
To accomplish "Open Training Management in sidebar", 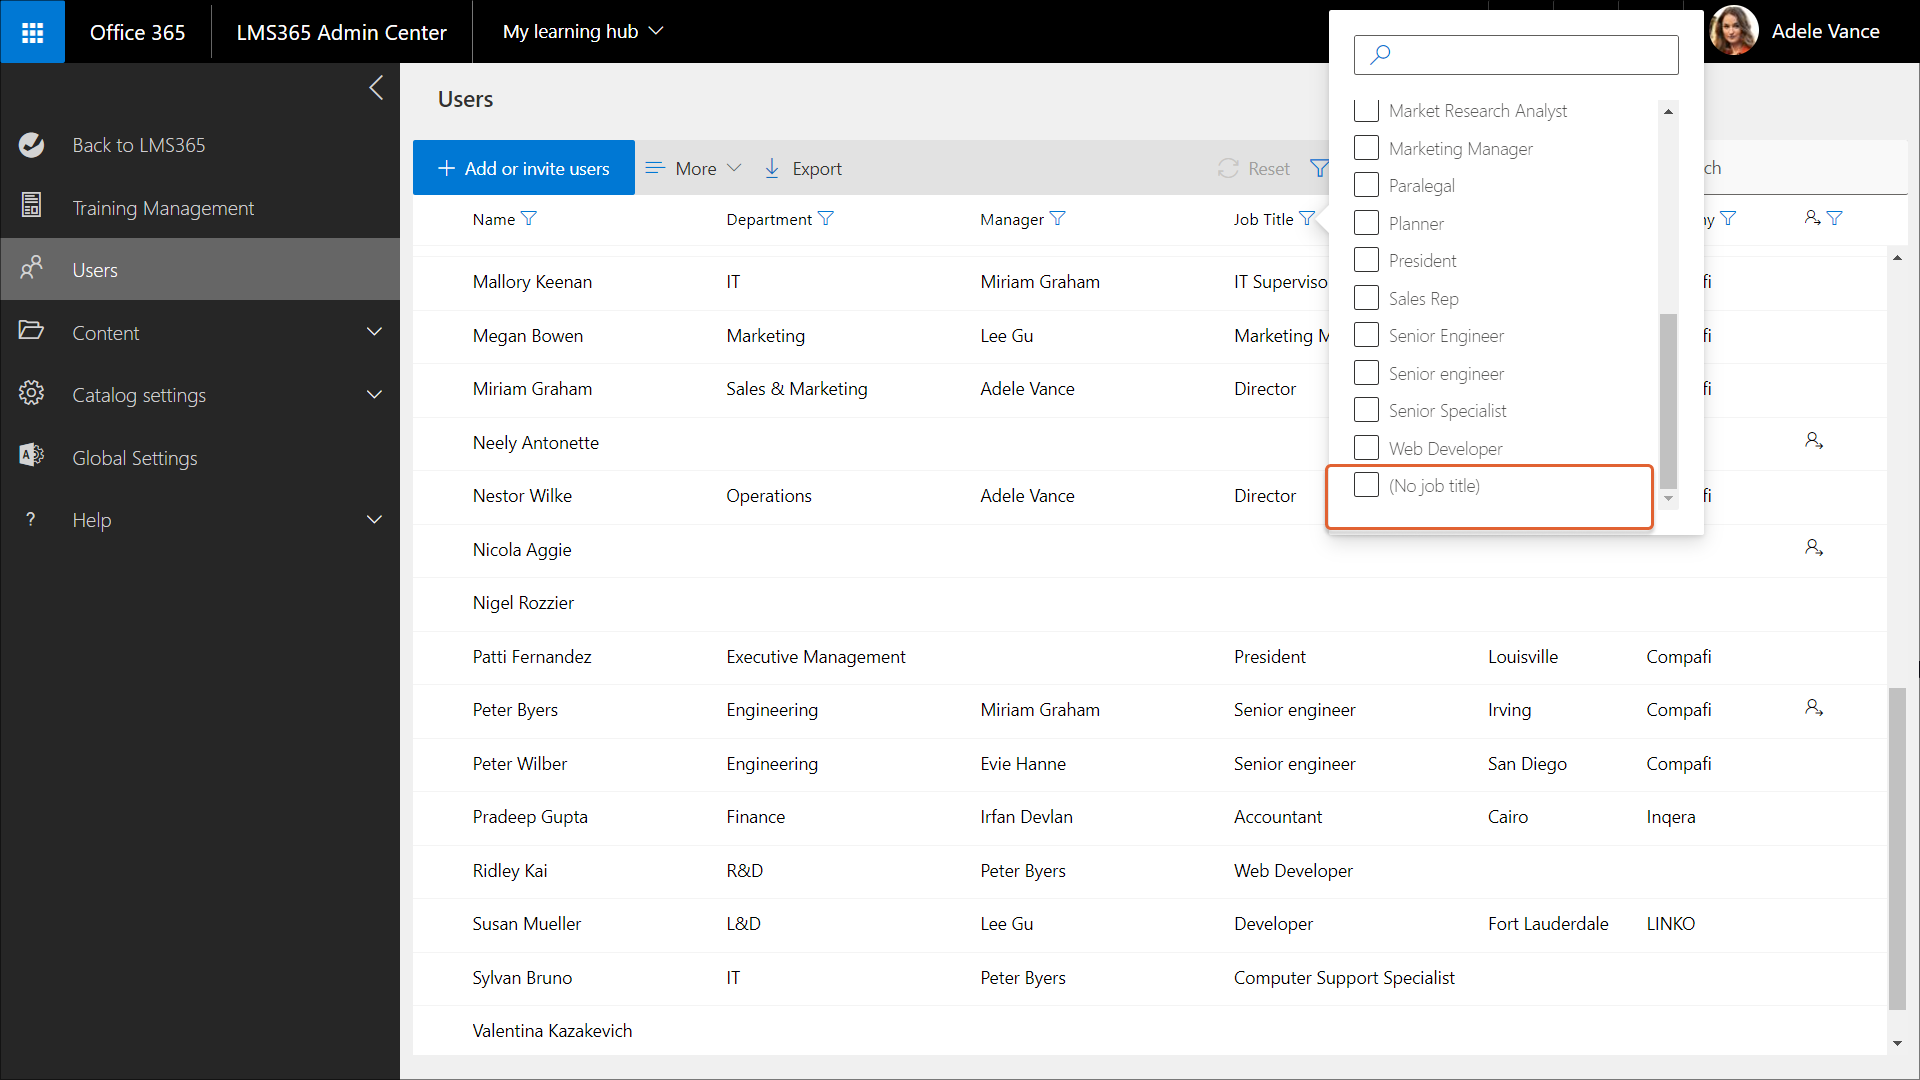I will click(x=163, y=208).
